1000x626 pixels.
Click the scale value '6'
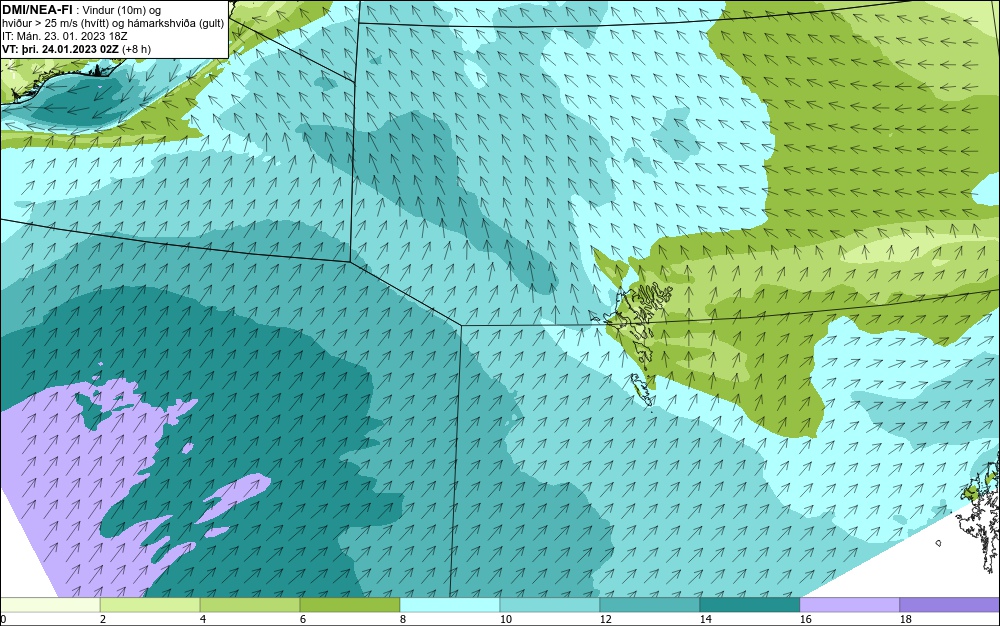(303, 619)
